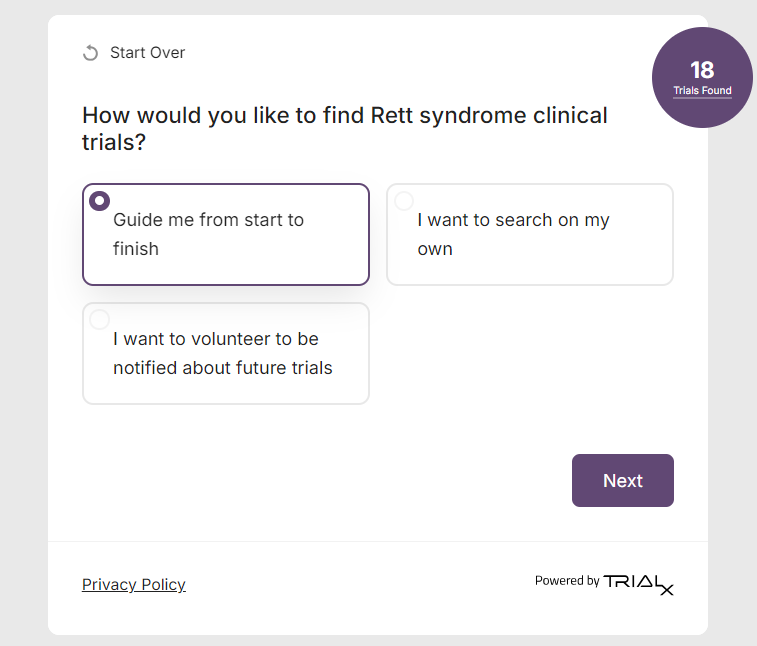Click the Start Over circular arrow icon
757x646 pixels.
point(91,53)
